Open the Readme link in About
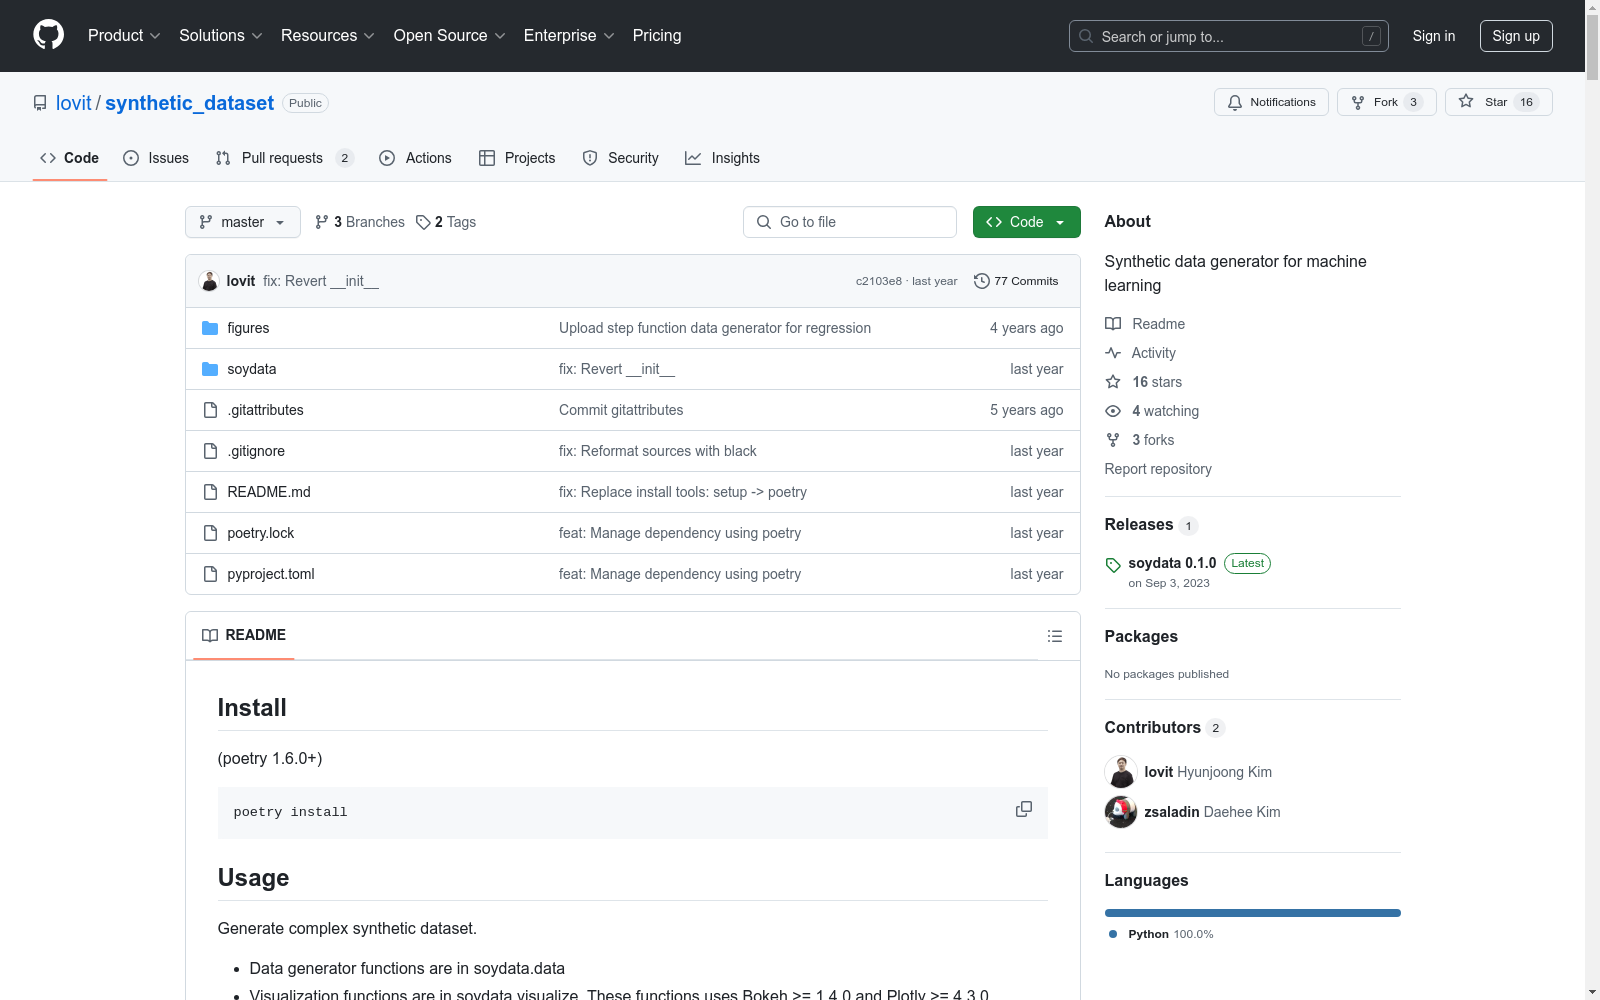 point(1145,324)
